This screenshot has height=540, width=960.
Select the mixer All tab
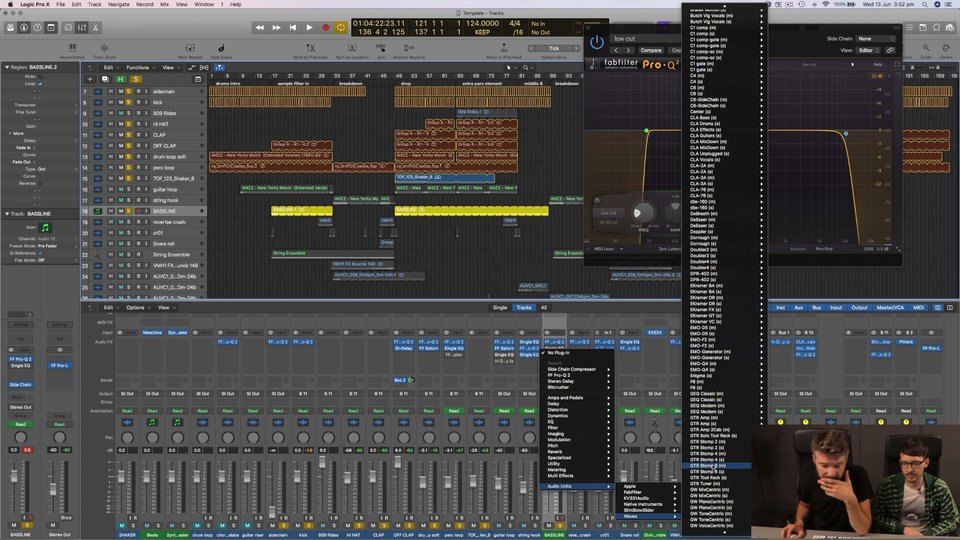tap(544, 308)
